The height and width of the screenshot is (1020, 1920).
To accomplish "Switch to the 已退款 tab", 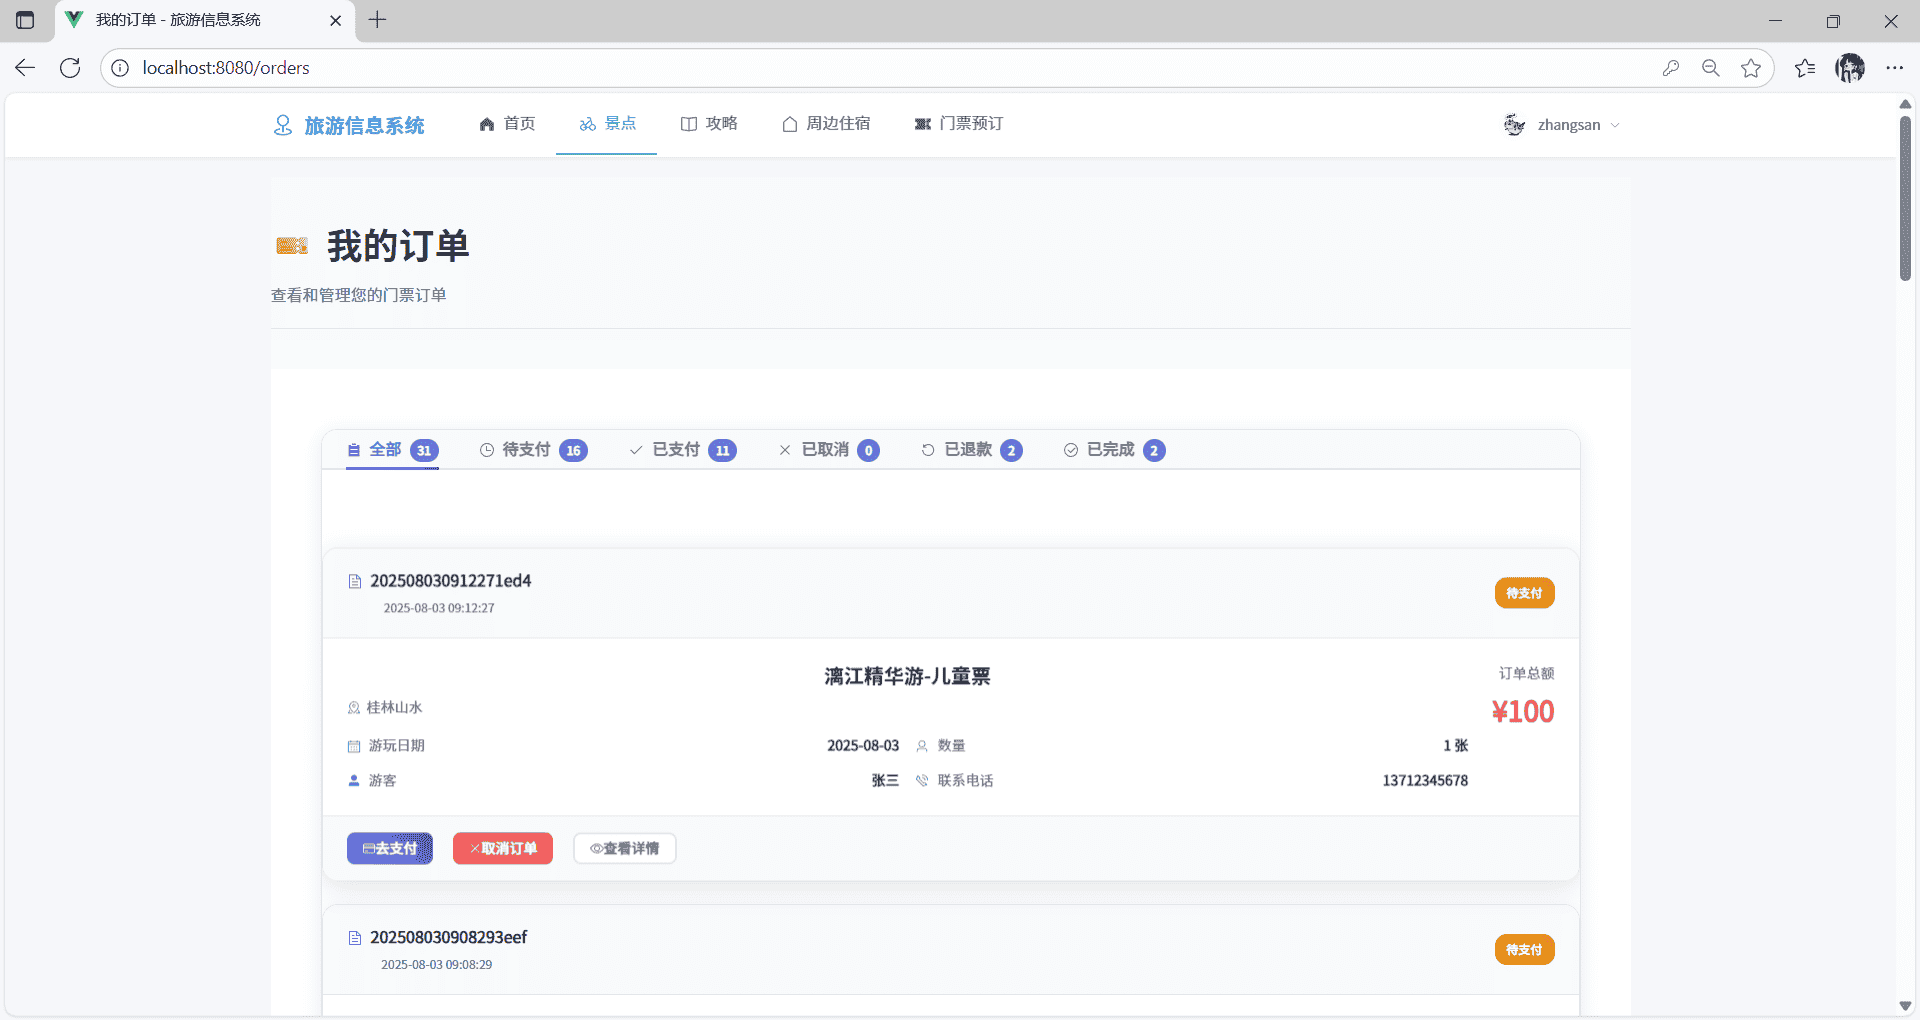I will tap(972, 450).
